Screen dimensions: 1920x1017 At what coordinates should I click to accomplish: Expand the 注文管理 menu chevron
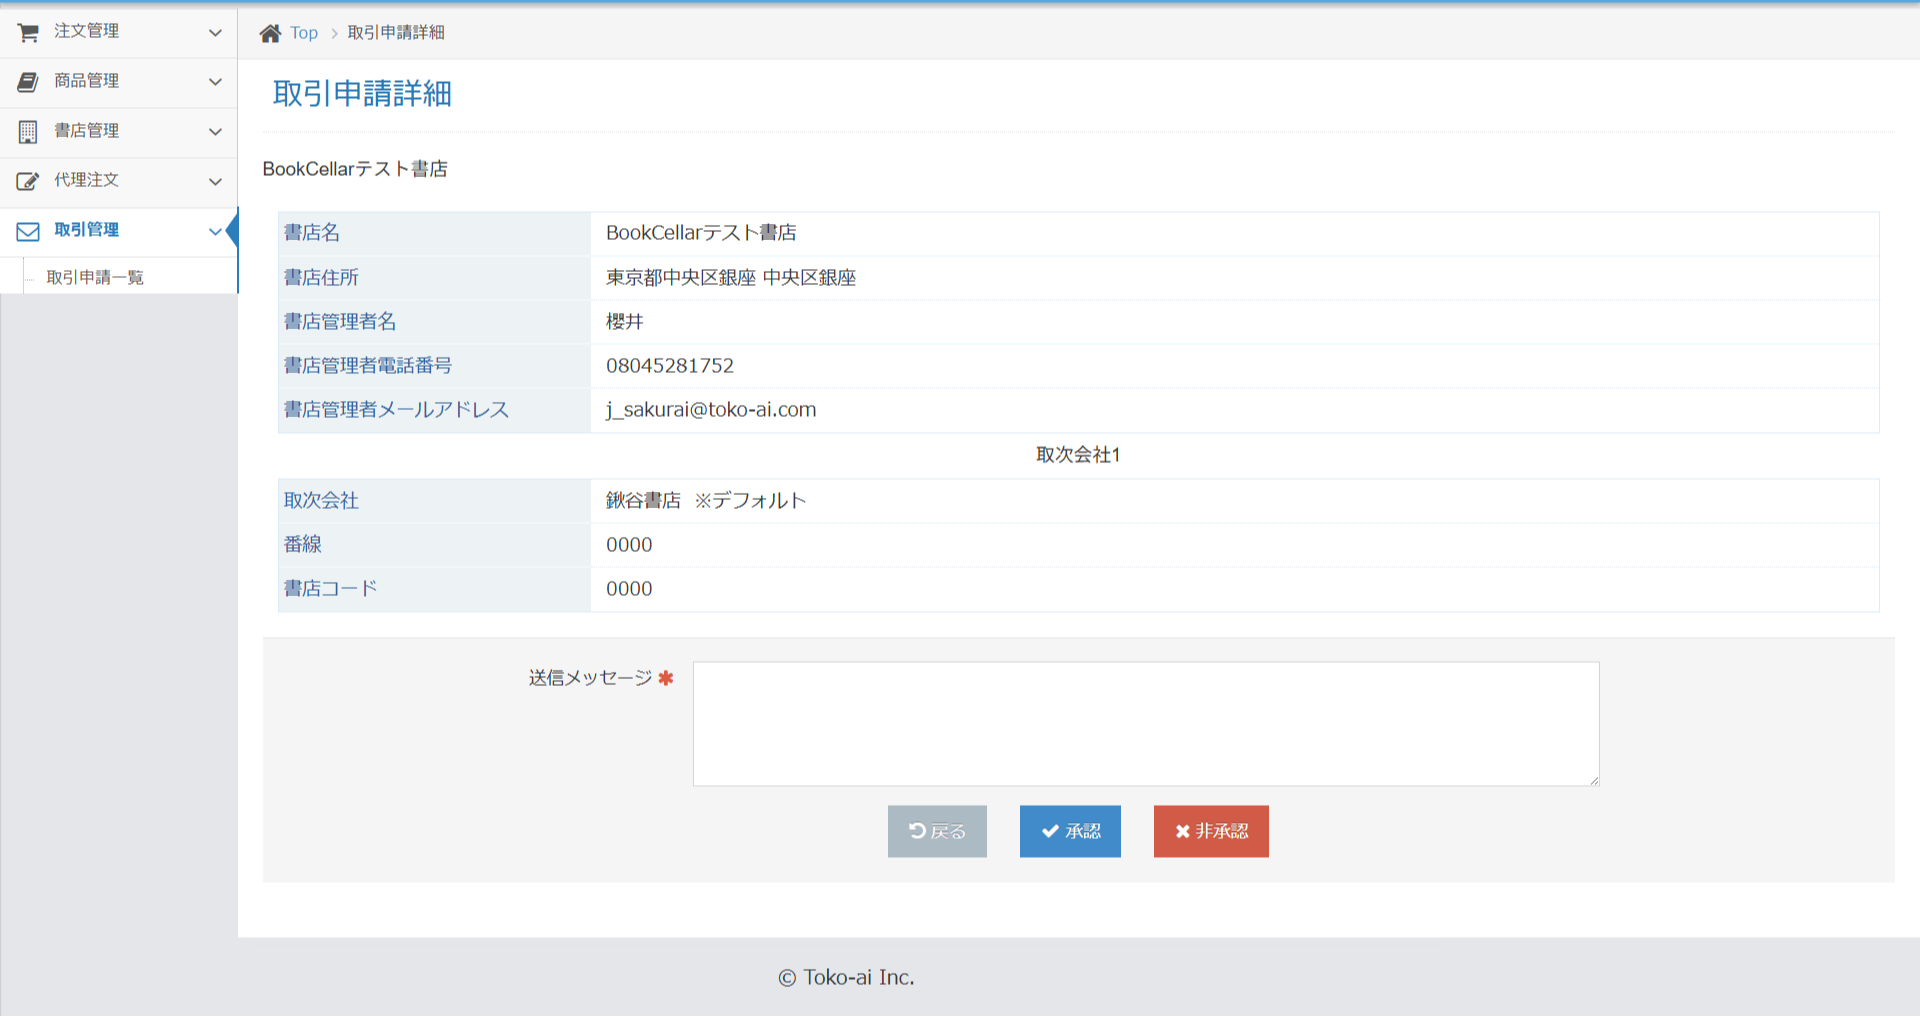click(x=215, y=32)
